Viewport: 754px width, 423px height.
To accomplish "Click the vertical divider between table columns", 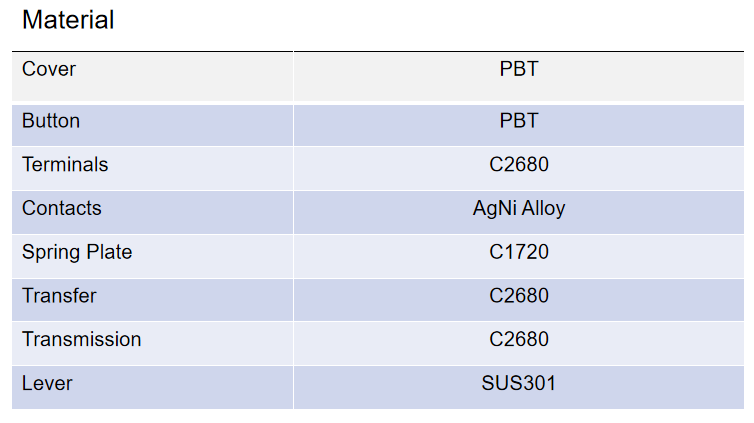I will 293,230.
